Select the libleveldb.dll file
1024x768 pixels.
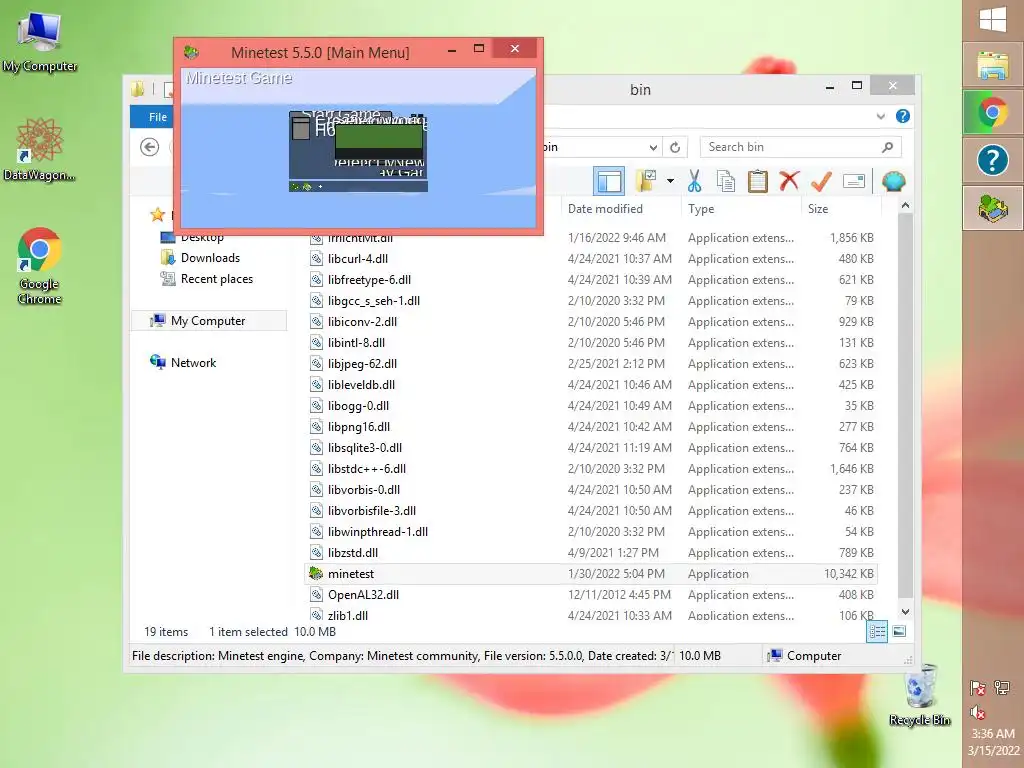(x=361, y=385)
